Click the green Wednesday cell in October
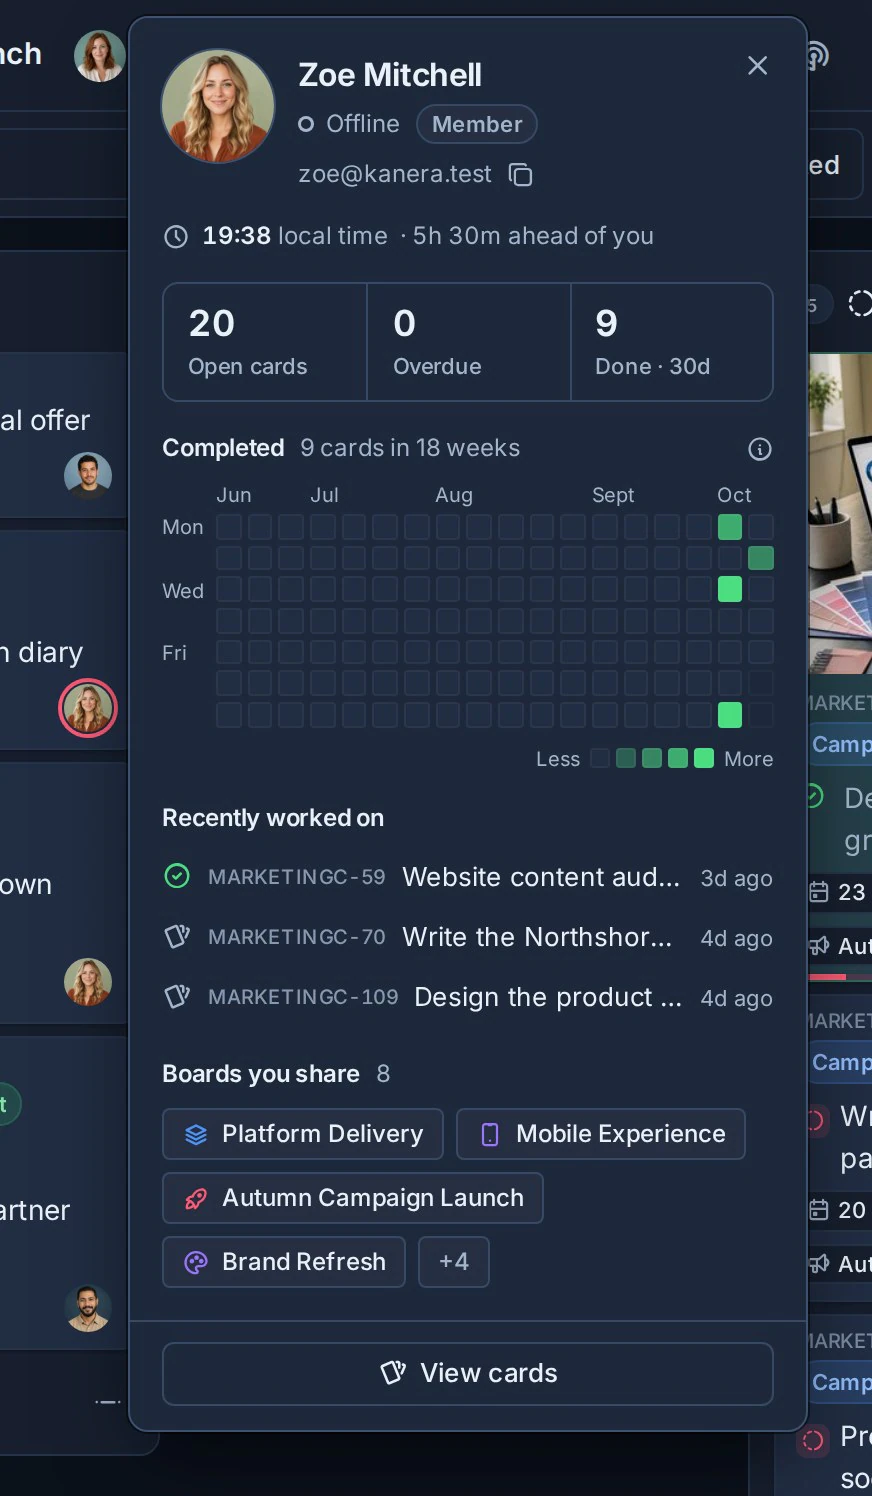The height and width of the screenshot is (1496, 872). point(730,589)
